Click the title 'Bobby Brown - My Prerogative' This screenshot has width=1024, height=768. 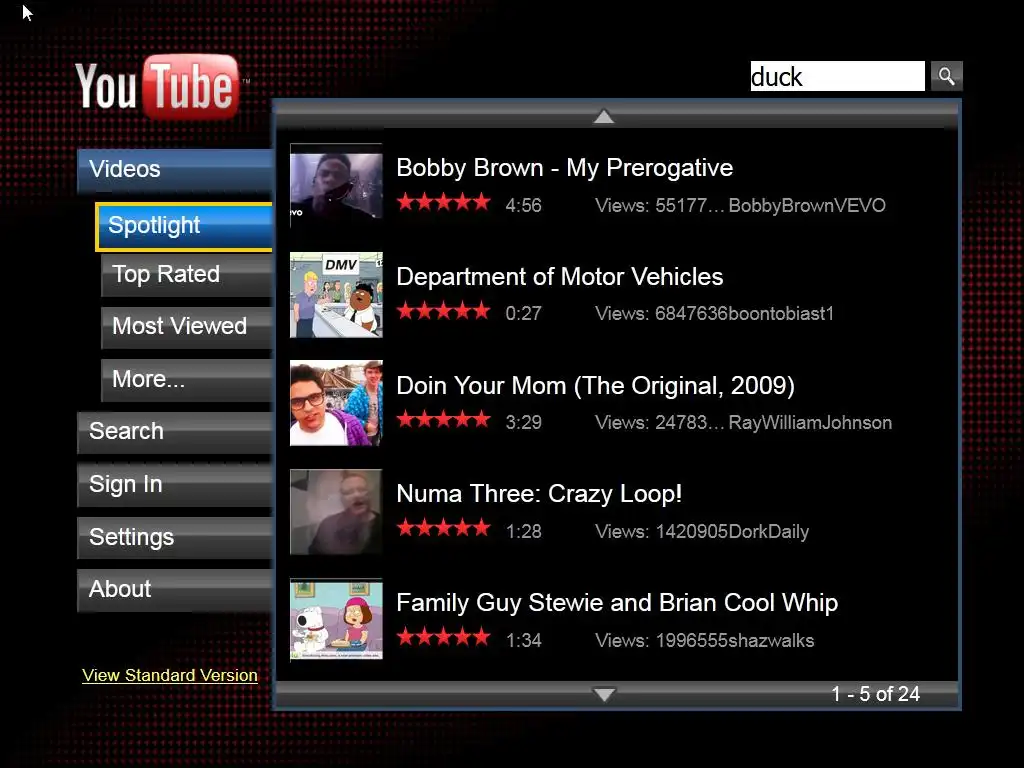pyautogui.click(x=564, y=168)
